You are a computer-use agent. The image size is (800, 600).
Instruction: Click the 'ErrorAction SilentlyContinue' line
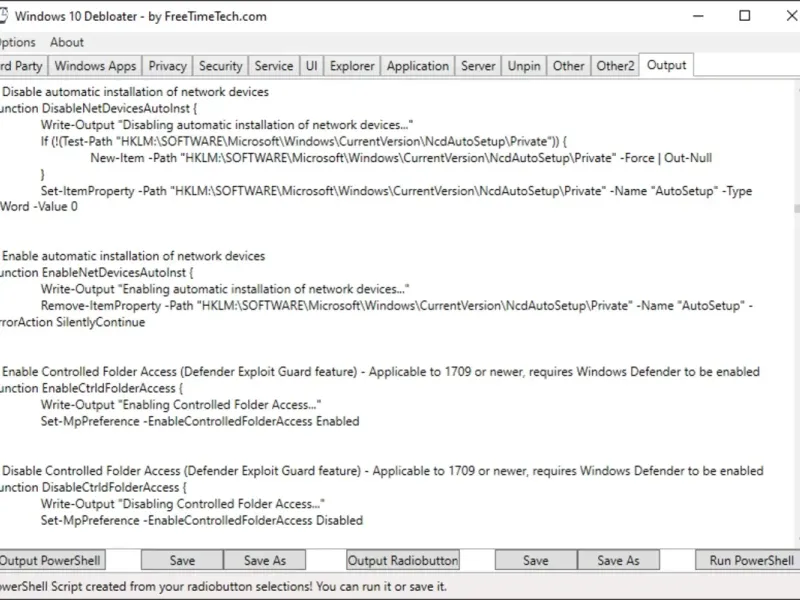pyautogui.click(x=72, y=322)
